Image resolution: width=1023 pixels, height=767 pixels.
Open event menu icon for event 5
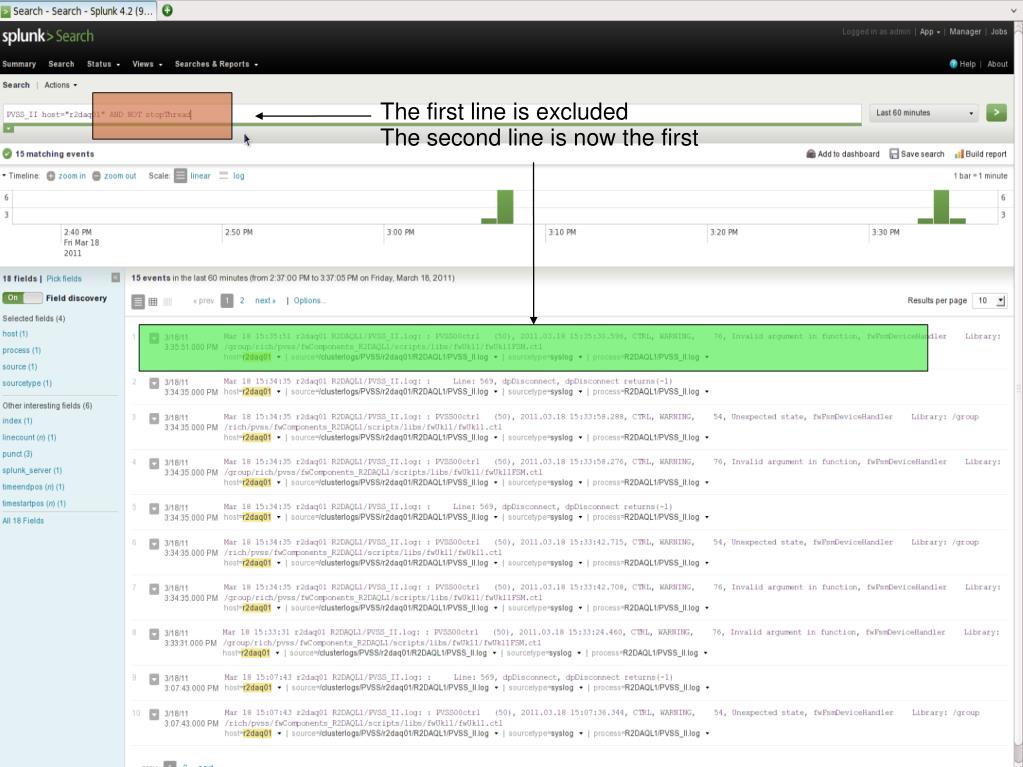click(154, 509)
